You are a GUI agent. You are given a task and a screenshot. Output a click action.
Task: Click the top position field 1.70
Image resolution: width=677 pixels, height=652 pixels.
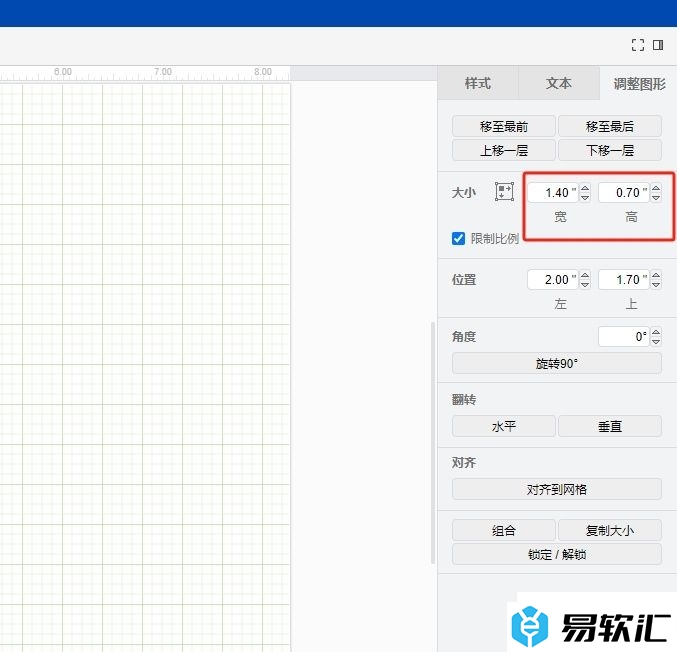[624, 280]
